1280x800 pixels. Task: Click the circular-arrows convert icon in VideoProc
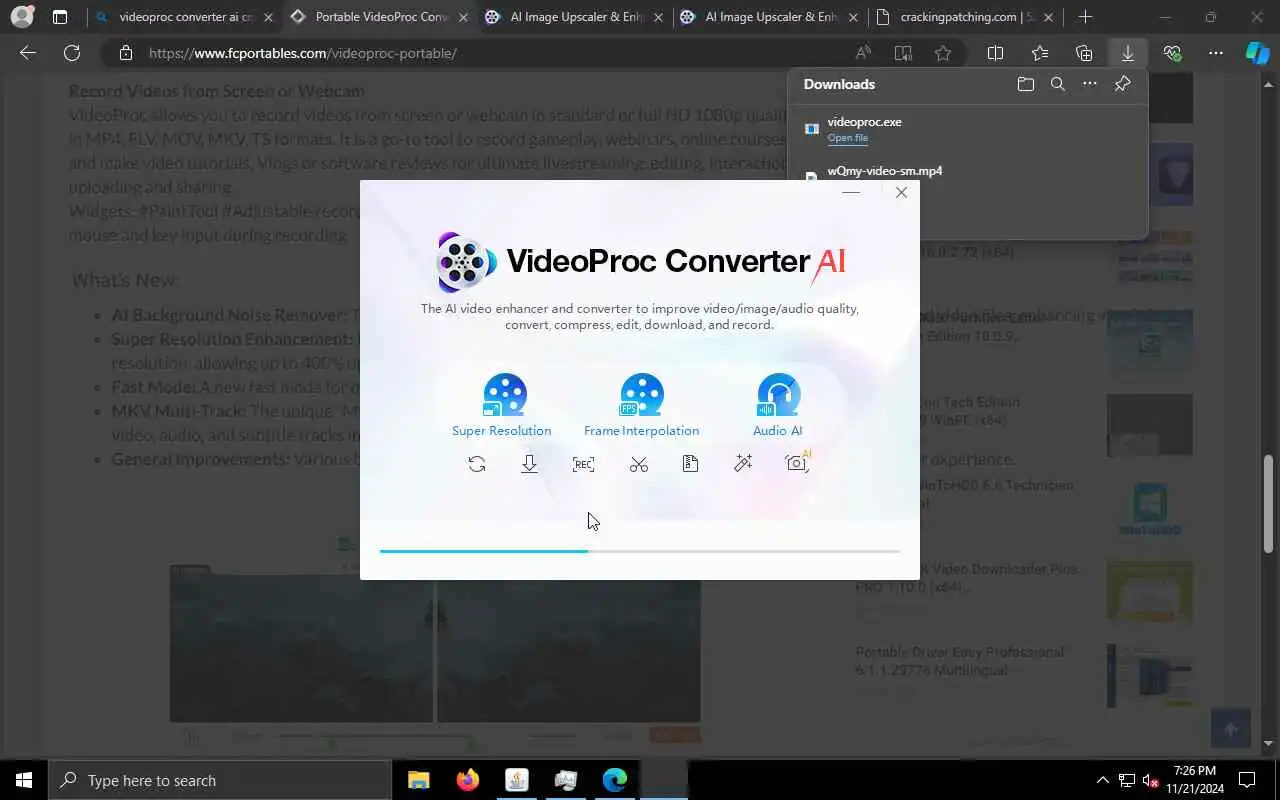coord(477,464)
